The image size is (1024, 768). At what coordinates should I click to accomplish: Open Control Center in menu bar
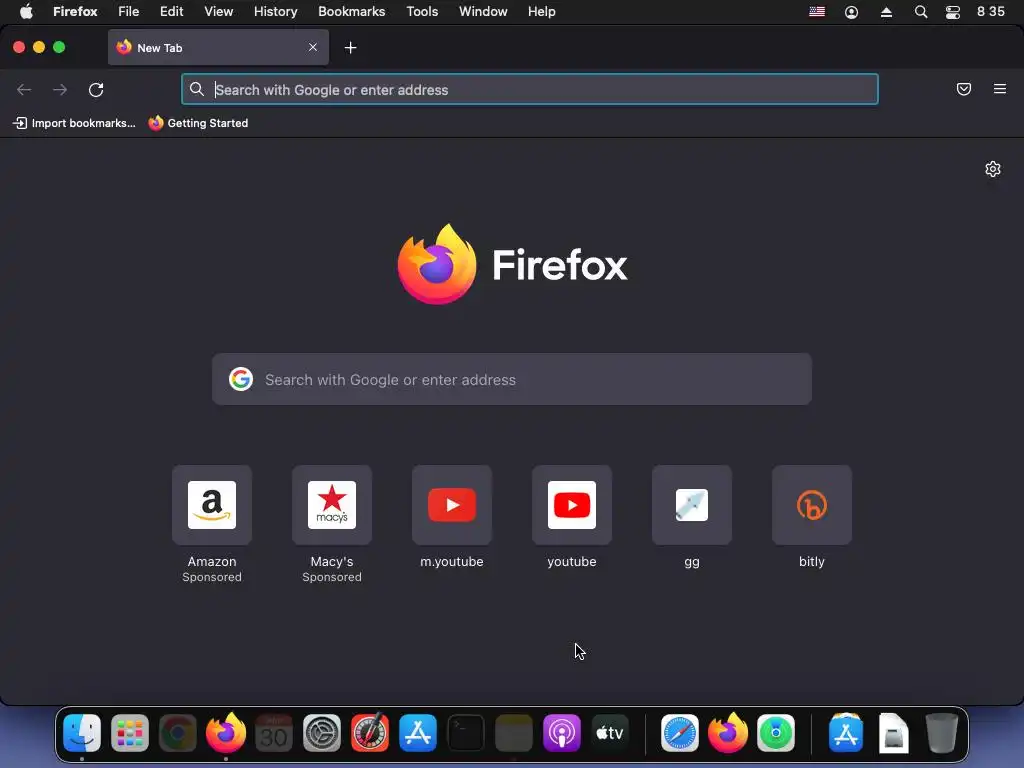tap(953, 12)
